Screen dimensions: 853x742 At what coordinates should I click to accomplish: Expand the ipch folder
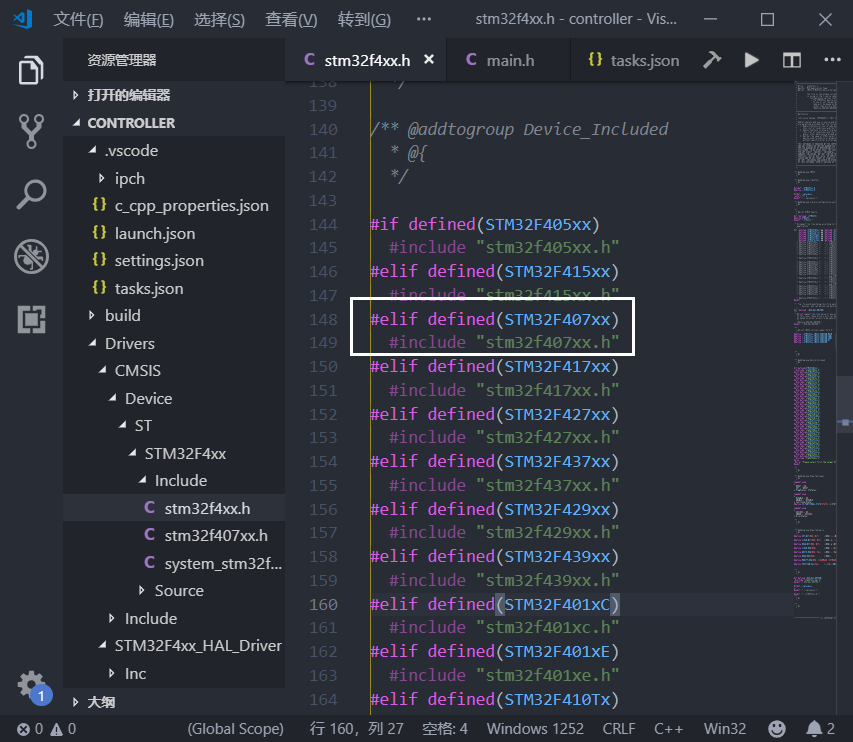tap(129, 178)
